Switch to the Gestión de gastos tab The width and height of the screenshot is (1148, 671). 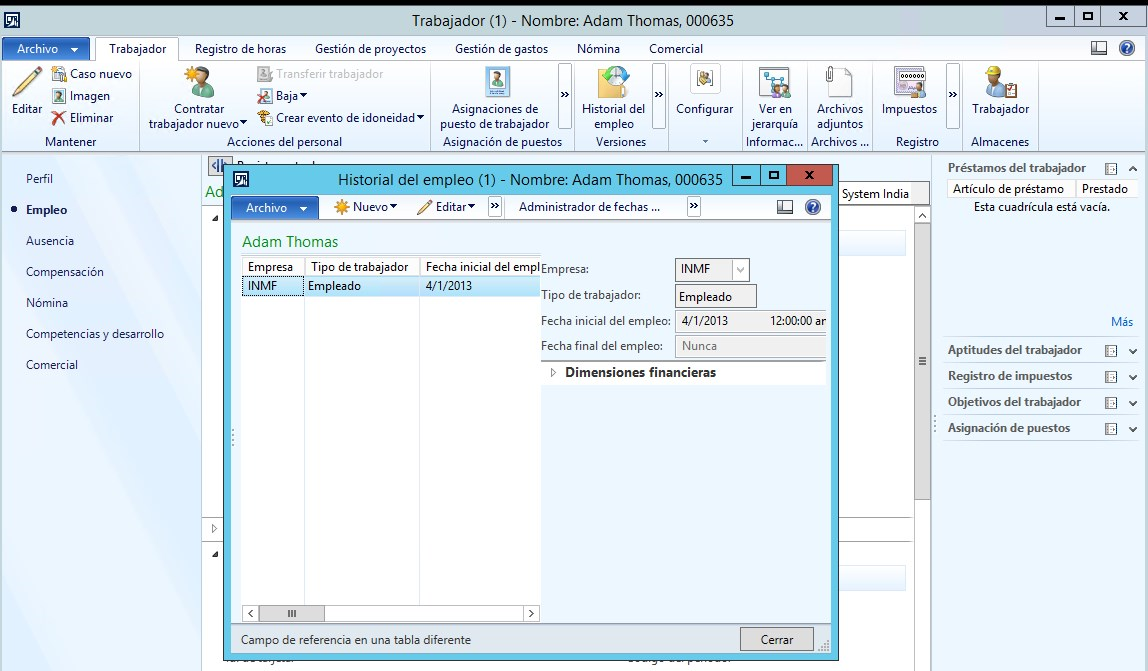pyautogui.click(x=502, y=49)
